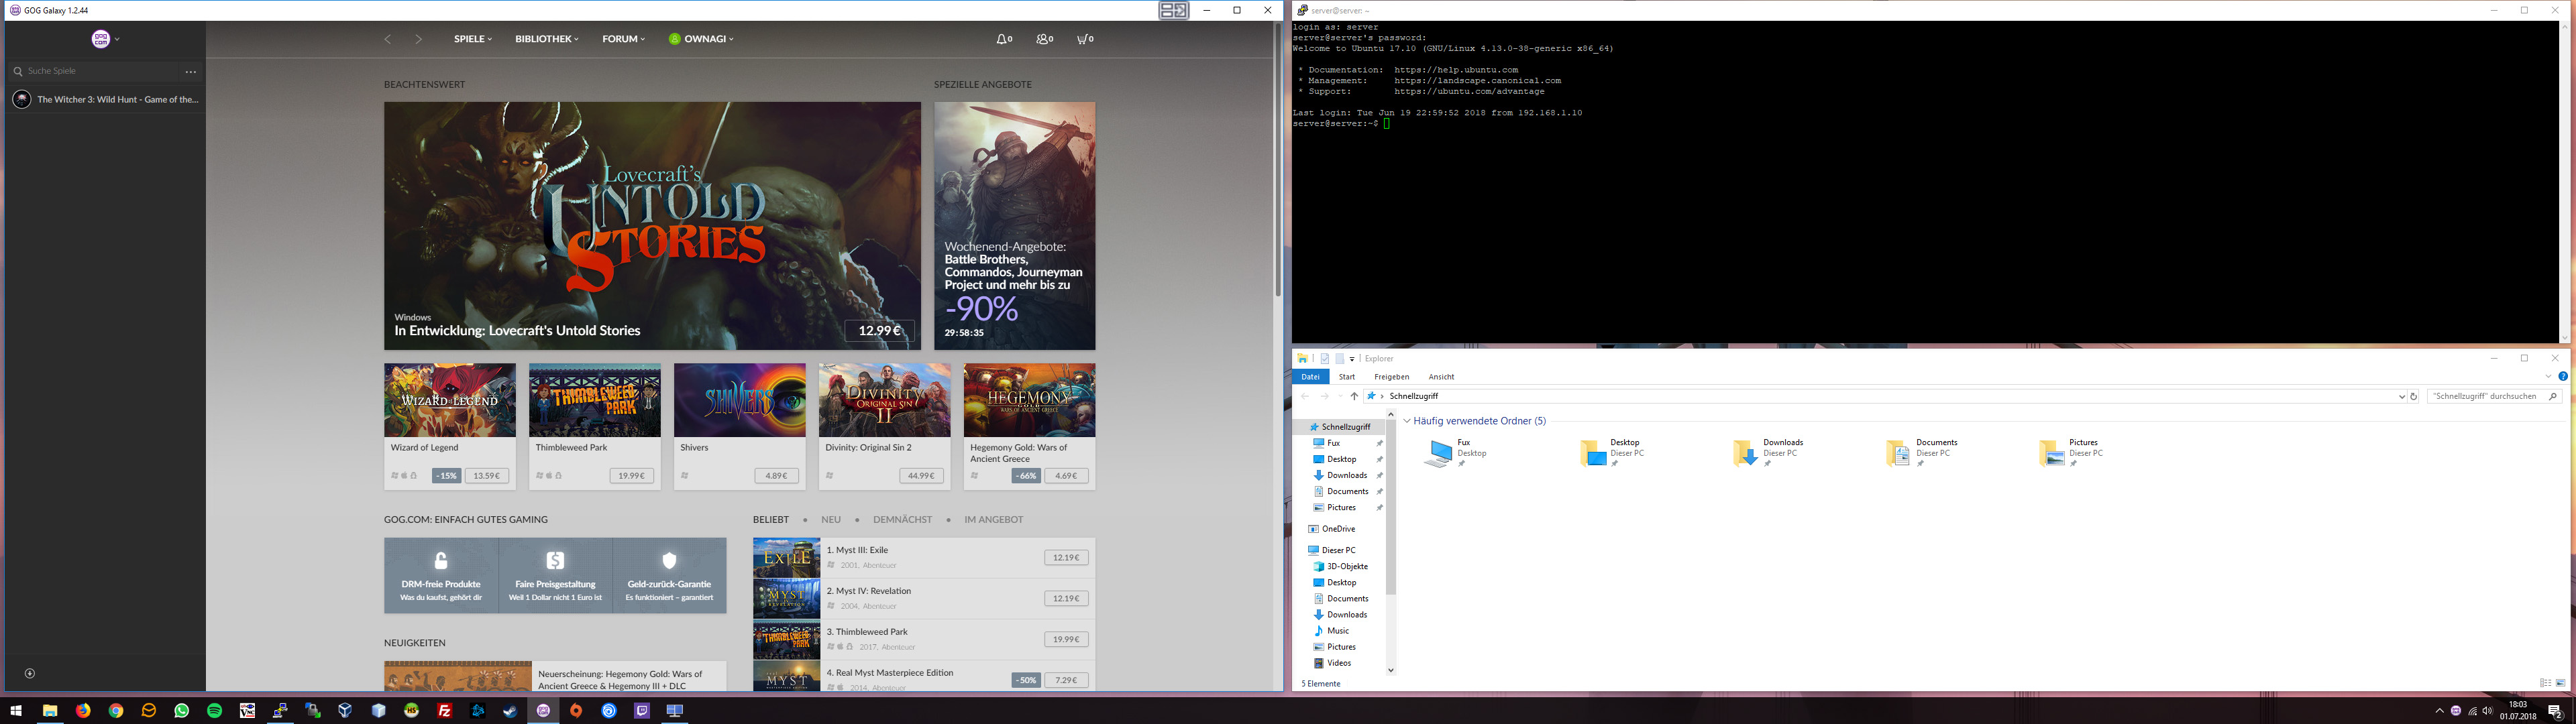This screenshot has height=724, width=2576.
Task: Launch FileZilla from the taskbar
Action: pyautogui.click(x=445, y=711)
